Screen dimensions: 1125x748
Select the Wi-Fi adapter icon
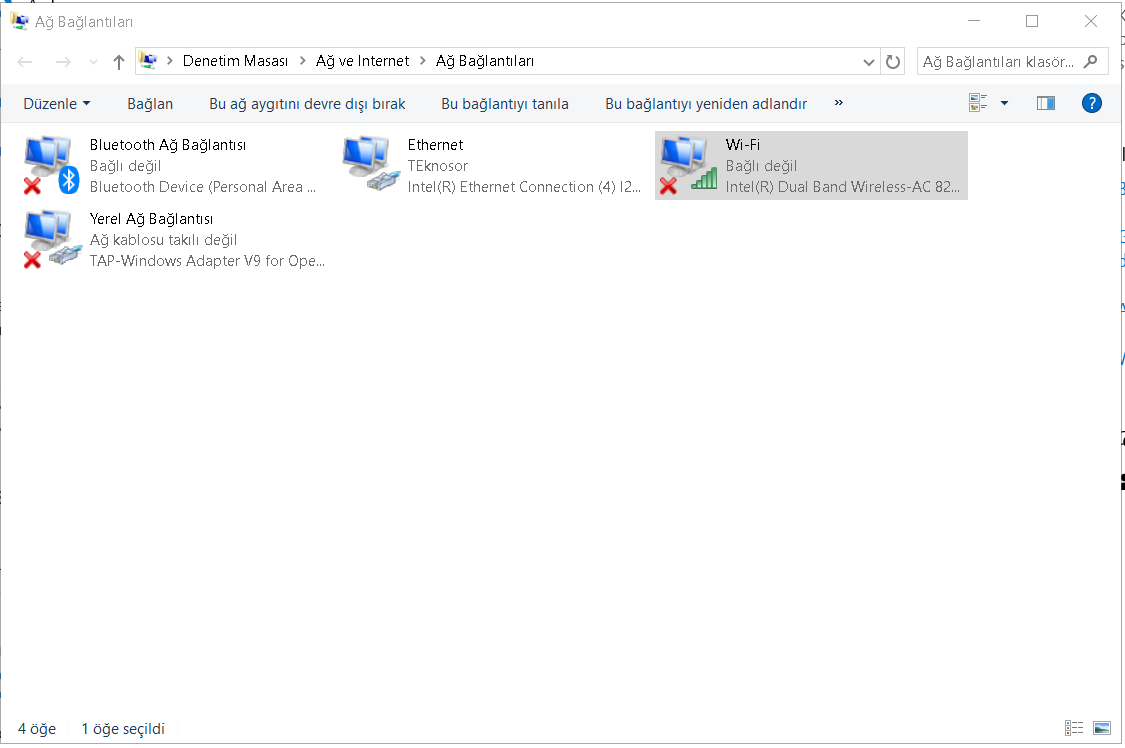tap(688, 165)
